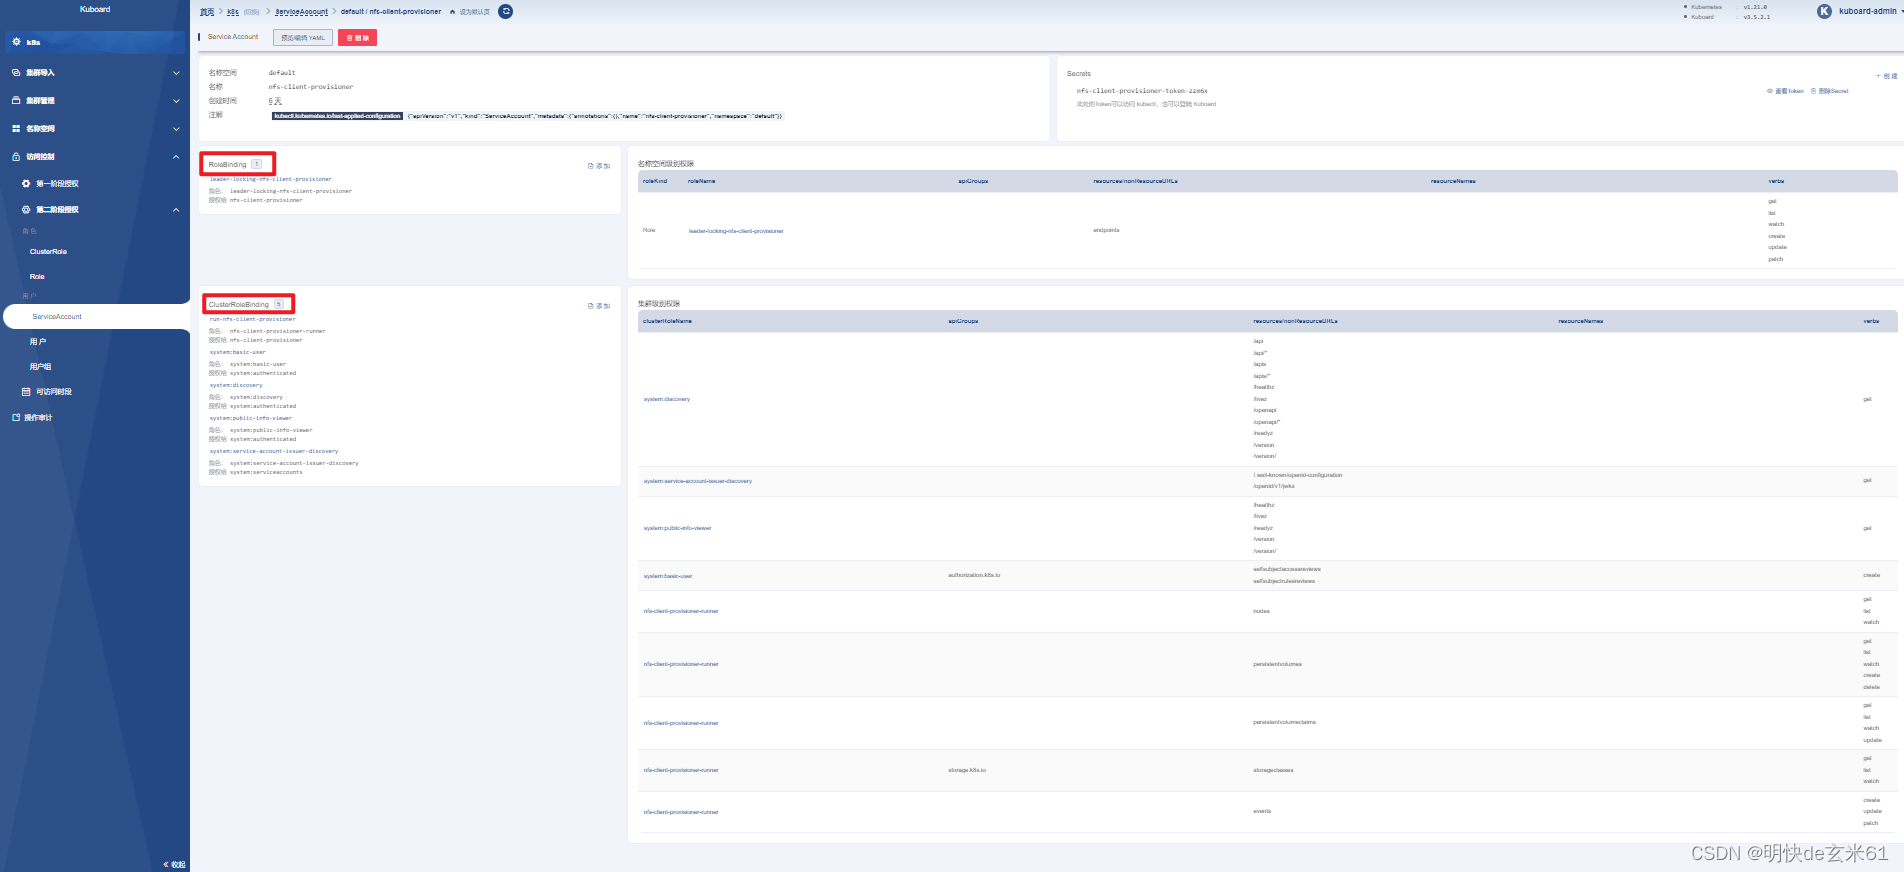
Task: Open leader-locking-nfs-client-provisioner RoleBinding link
Action: pyautogui.click(x=270, y=180)
